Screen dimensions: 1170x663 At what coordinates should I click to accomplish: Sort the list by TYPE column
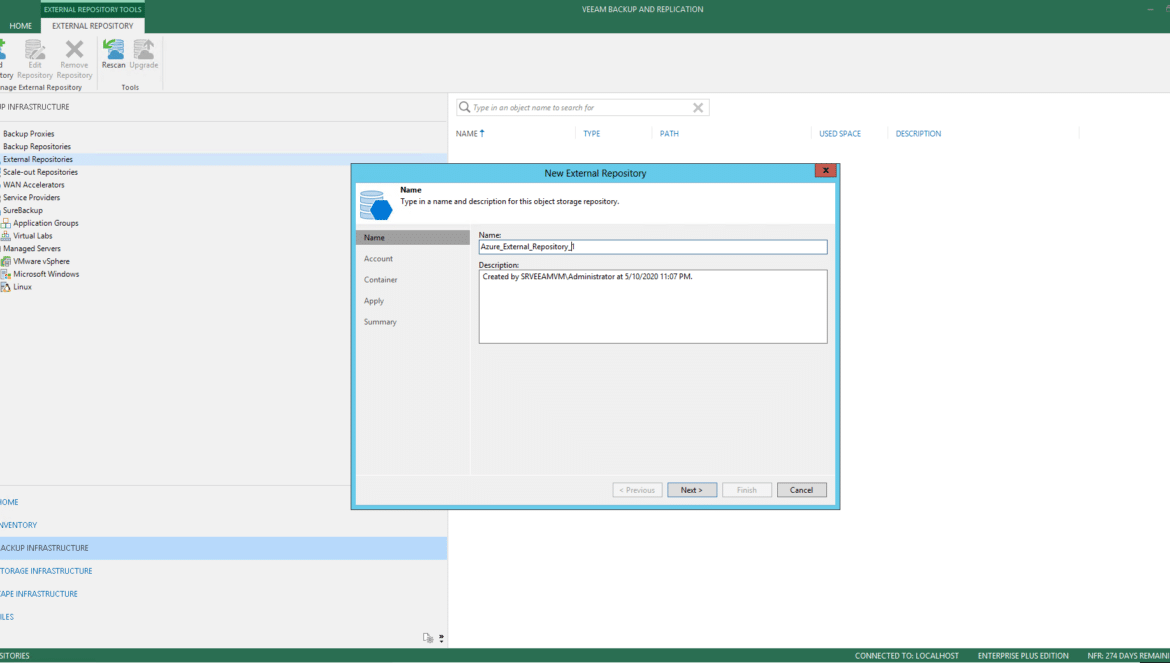(592, 133)
